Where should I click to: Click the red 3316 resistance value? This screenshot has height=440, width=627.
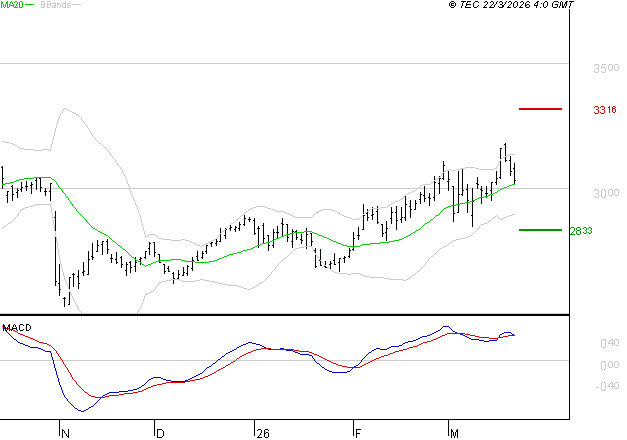tap(605, 110)
